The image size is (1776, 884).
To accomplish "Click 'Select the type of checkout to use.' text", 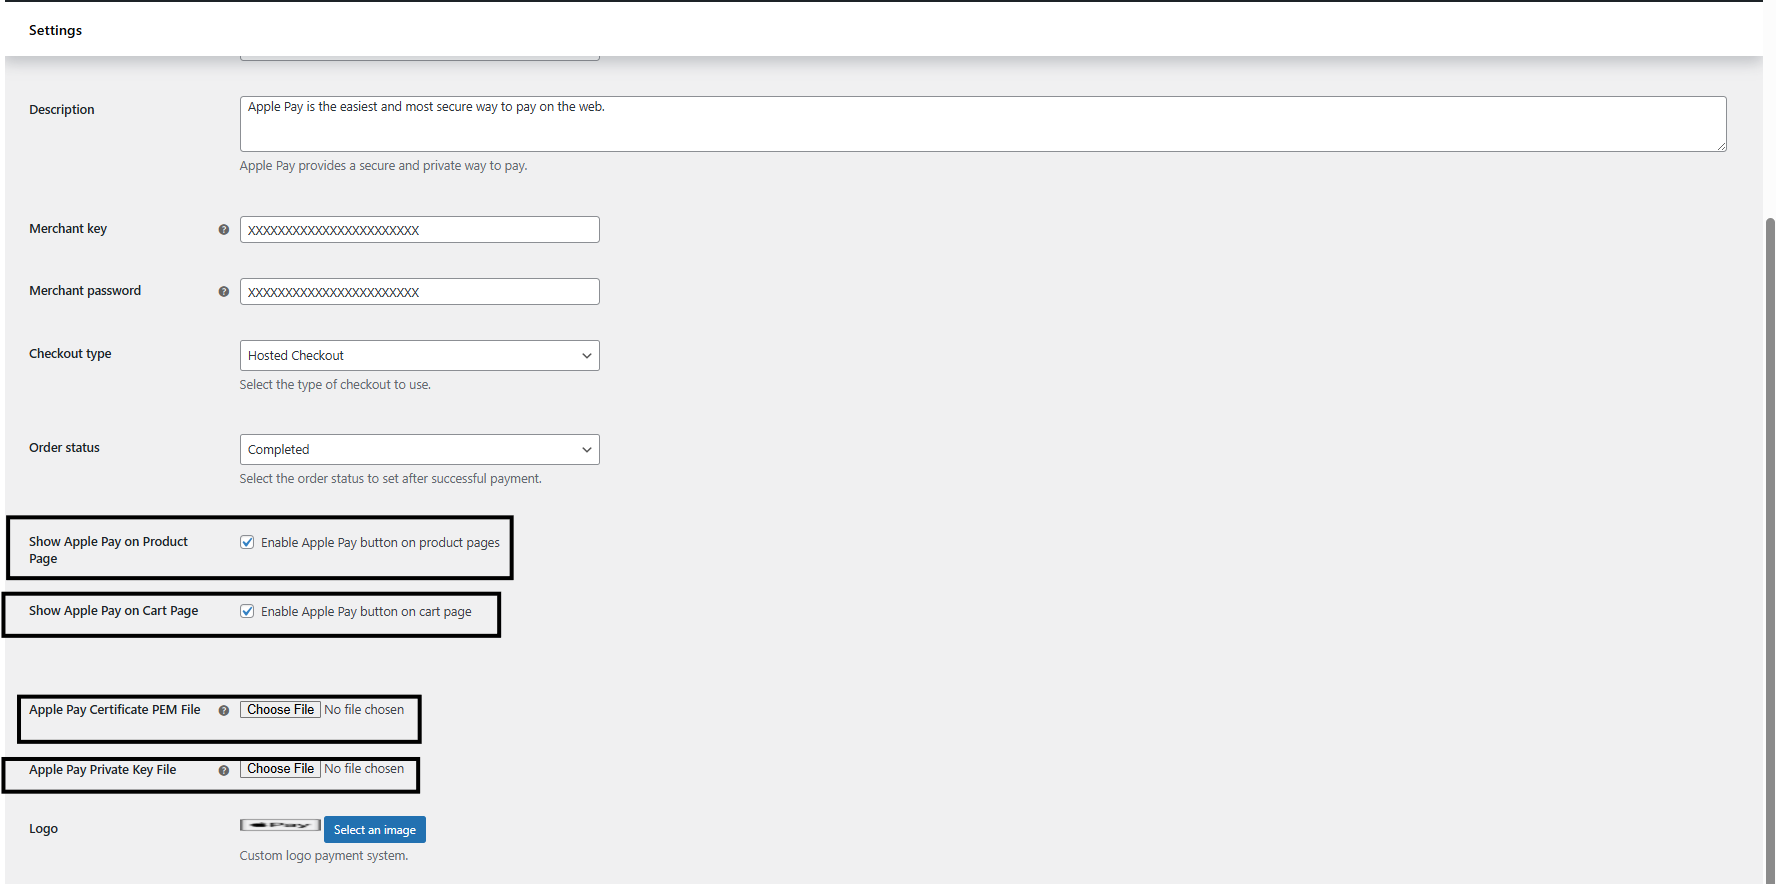I will [x=335, y=385].
